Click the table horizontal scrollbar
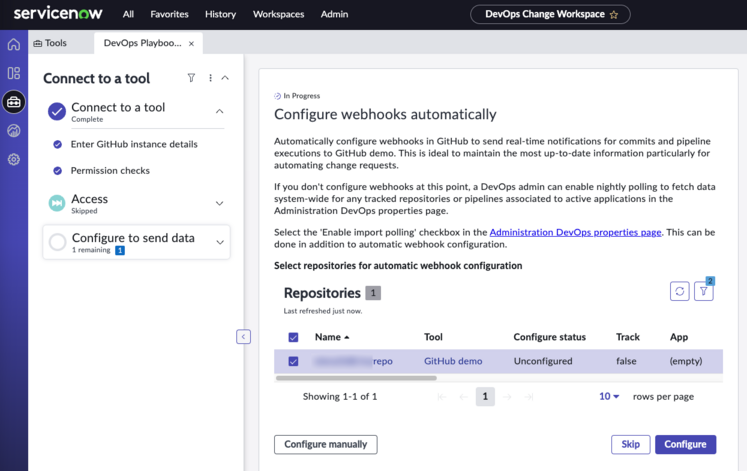This screenshot has height=471, width=747. (x=356, y=378)
